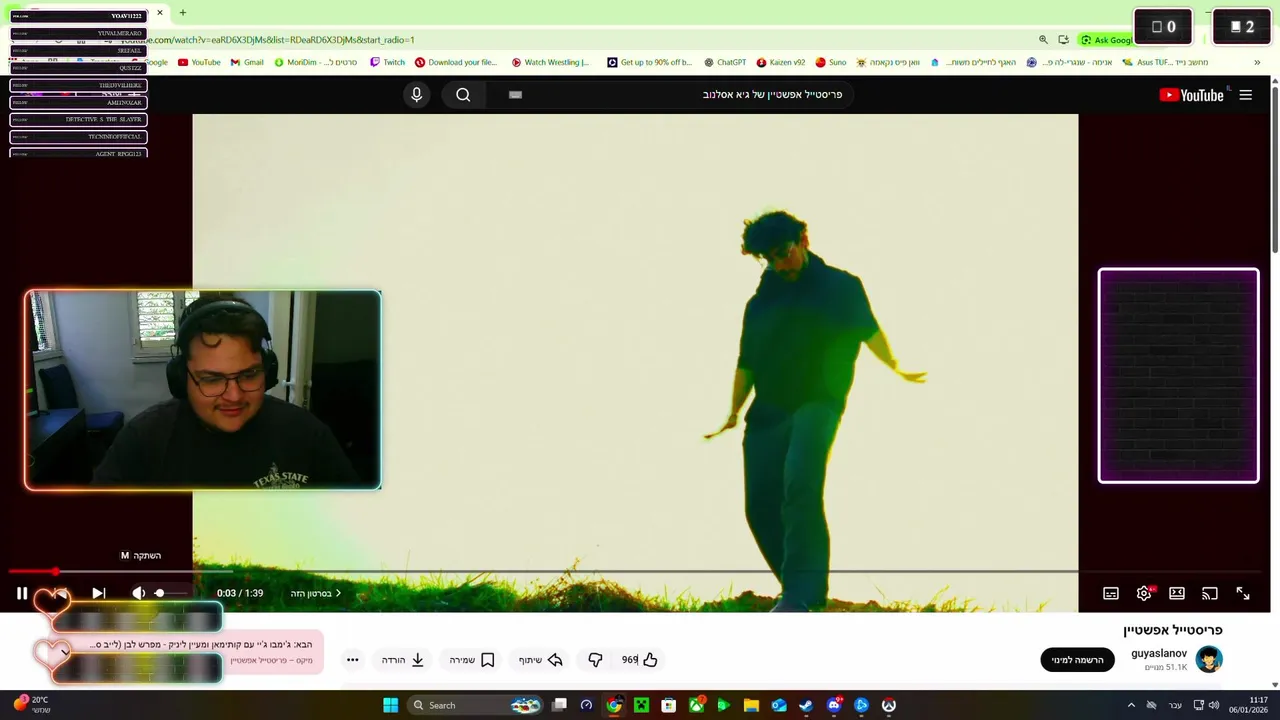Enter full screen mode

tap(1243, 593)
